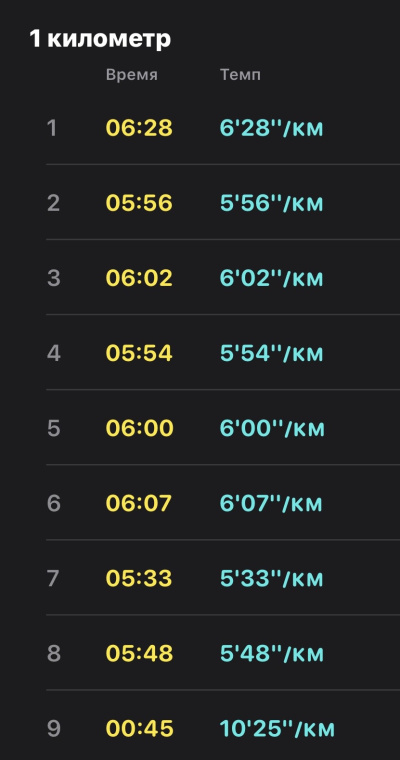Select split 2 time 05:56
This screenshot has height=760, width=400.
click(139, 203)
